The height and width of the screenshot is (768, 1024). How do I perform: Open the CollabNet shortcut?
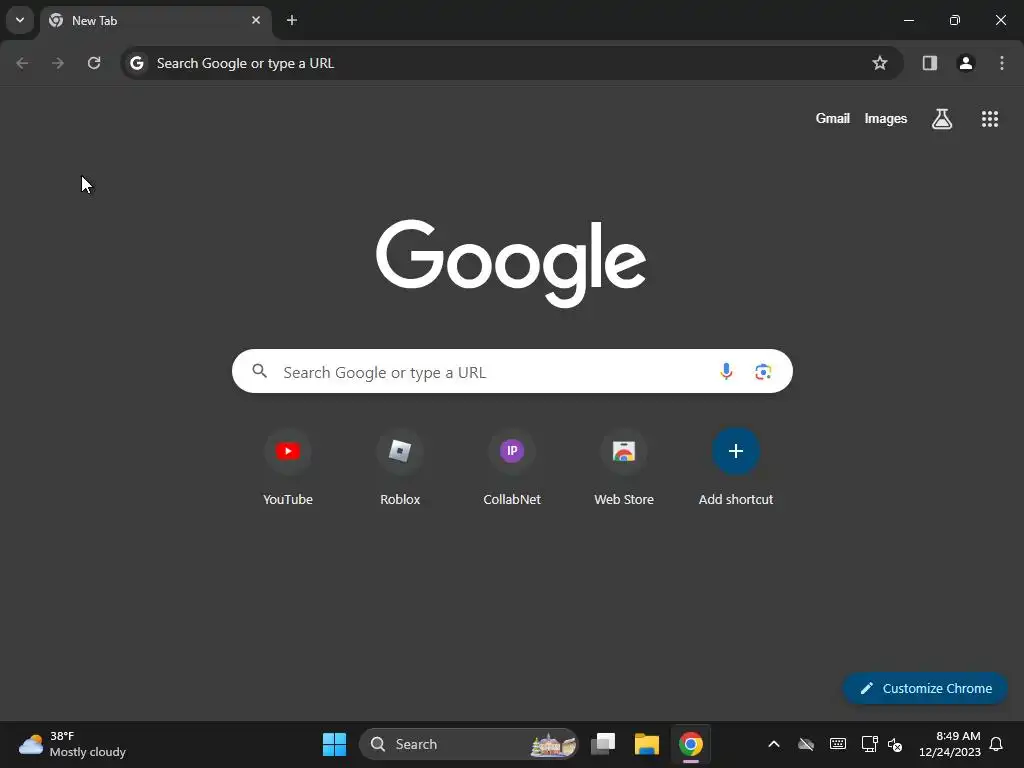[512, 468]
